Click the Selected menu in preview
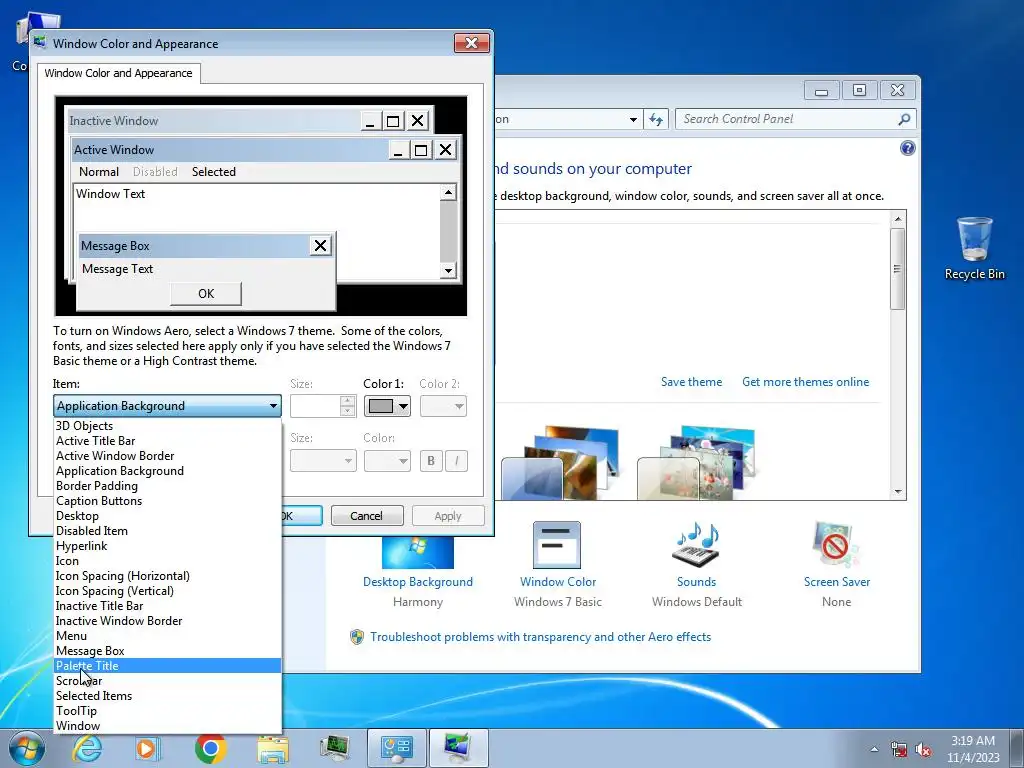This screenshot has width=1024, height=768. [214, 172]
